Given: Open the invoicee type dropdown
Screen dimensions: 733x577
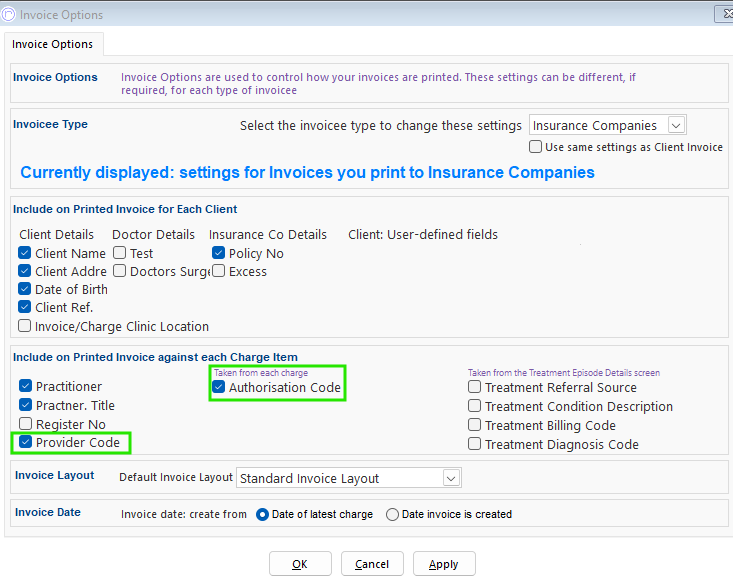Looking at the screenshot, I should (x=676, y=125).
